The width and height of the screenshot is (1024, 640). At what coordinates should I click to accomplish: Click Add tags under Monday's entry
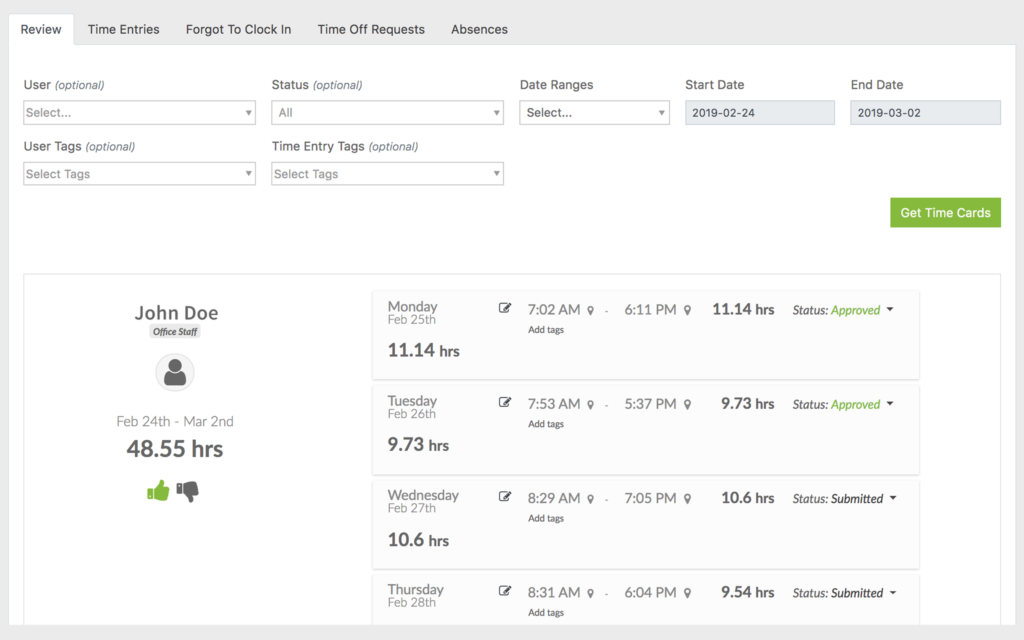[546, 330]
